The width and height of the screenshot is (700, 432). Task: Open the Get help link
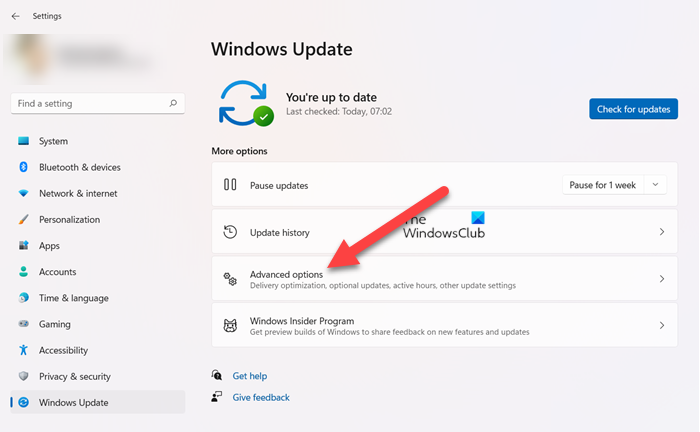click(x=250, y=376)
